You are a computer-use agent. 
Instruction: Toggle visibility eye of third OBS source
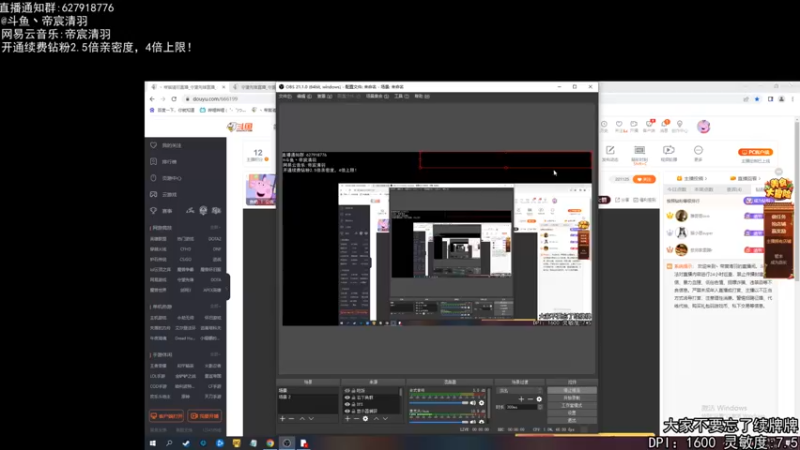(x=347, y=404)
